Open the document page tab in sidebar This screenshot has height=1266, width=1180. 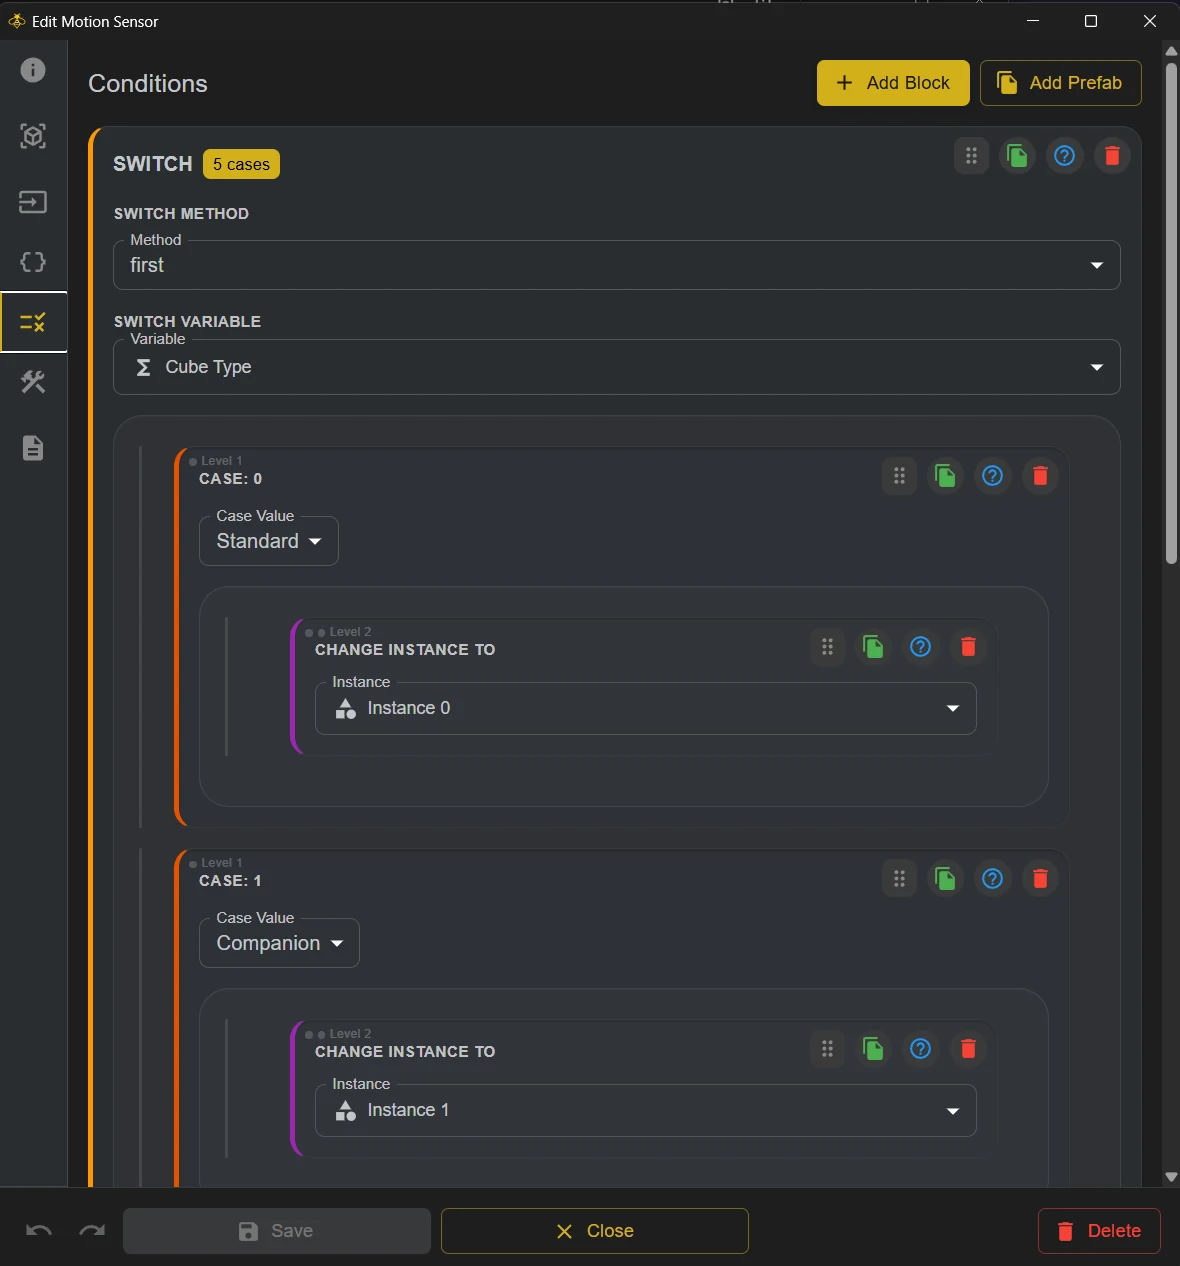tap(33, 448)
